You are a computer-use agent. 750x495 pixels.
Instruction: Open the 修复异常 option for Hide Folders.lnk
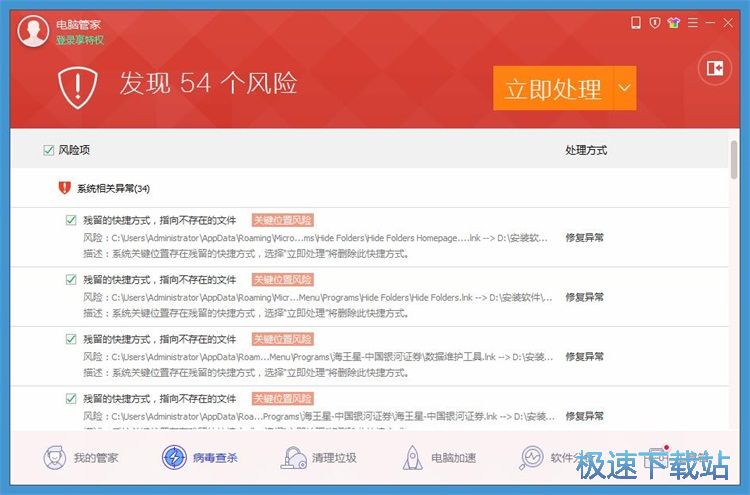(585, 297)
